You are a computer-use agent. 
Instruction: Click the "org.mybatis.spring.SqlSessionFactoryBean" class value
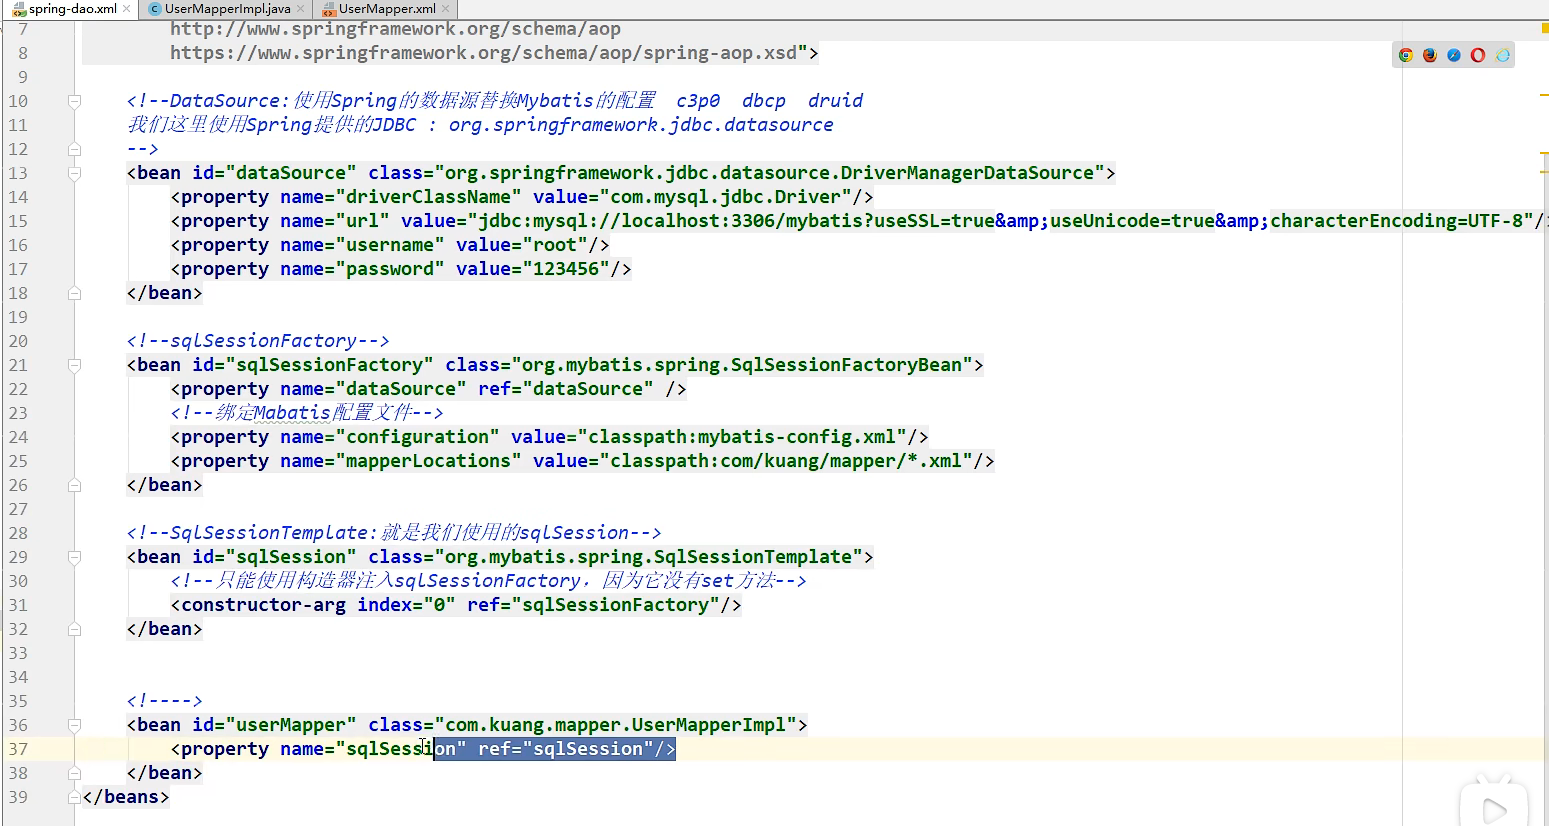click(742, 365)
